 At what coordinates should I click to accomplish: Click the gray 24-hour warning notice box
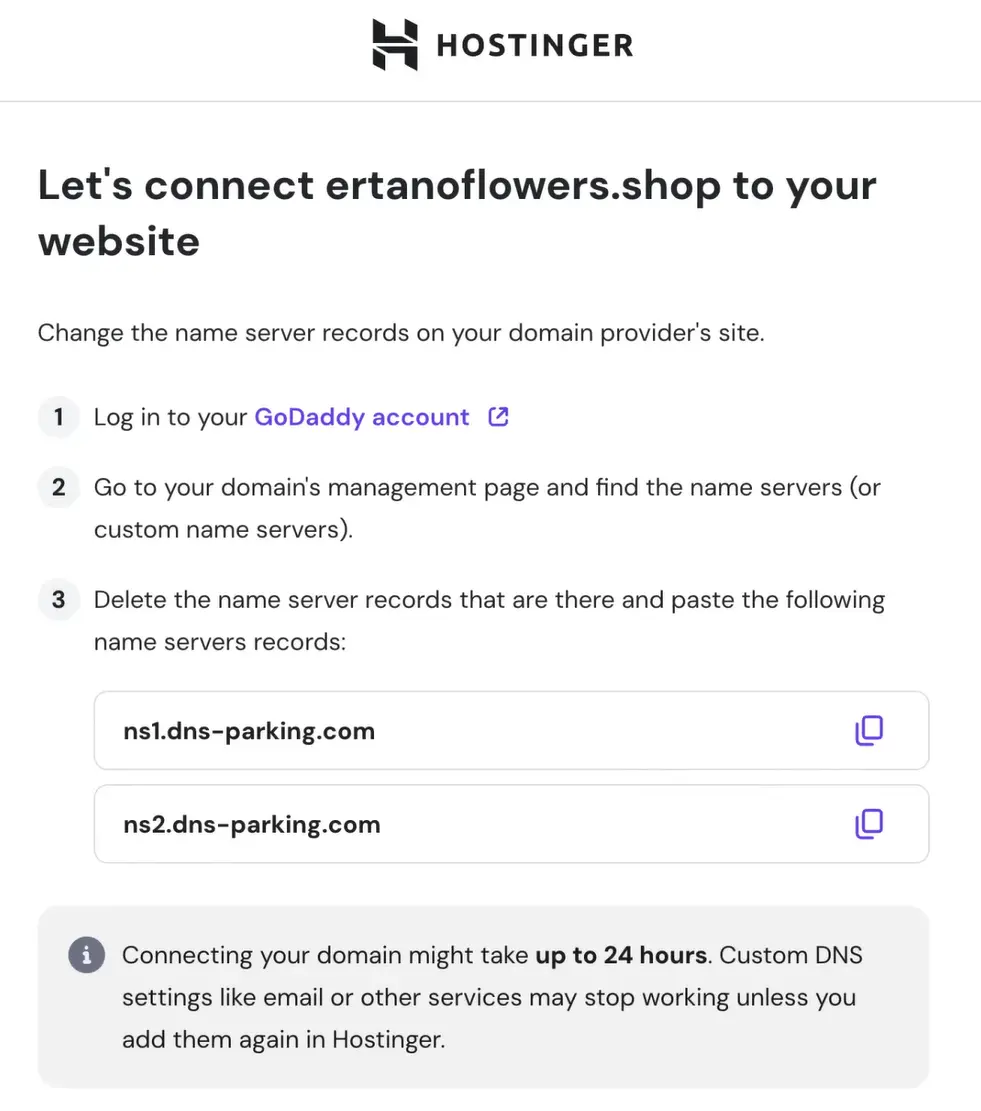[484, 996]
